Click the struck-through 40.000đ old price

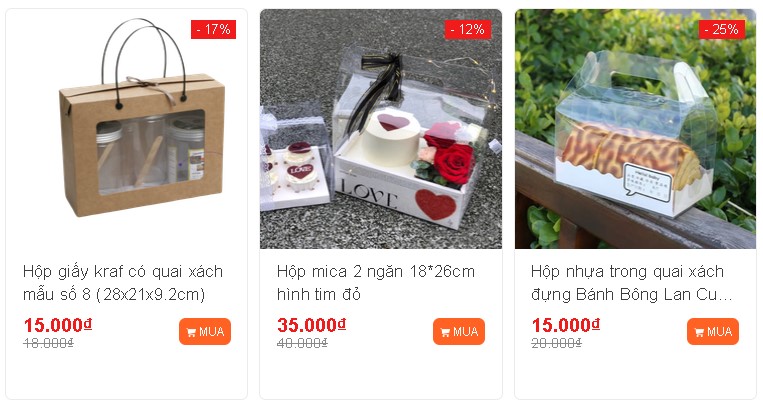click(302, 343)
